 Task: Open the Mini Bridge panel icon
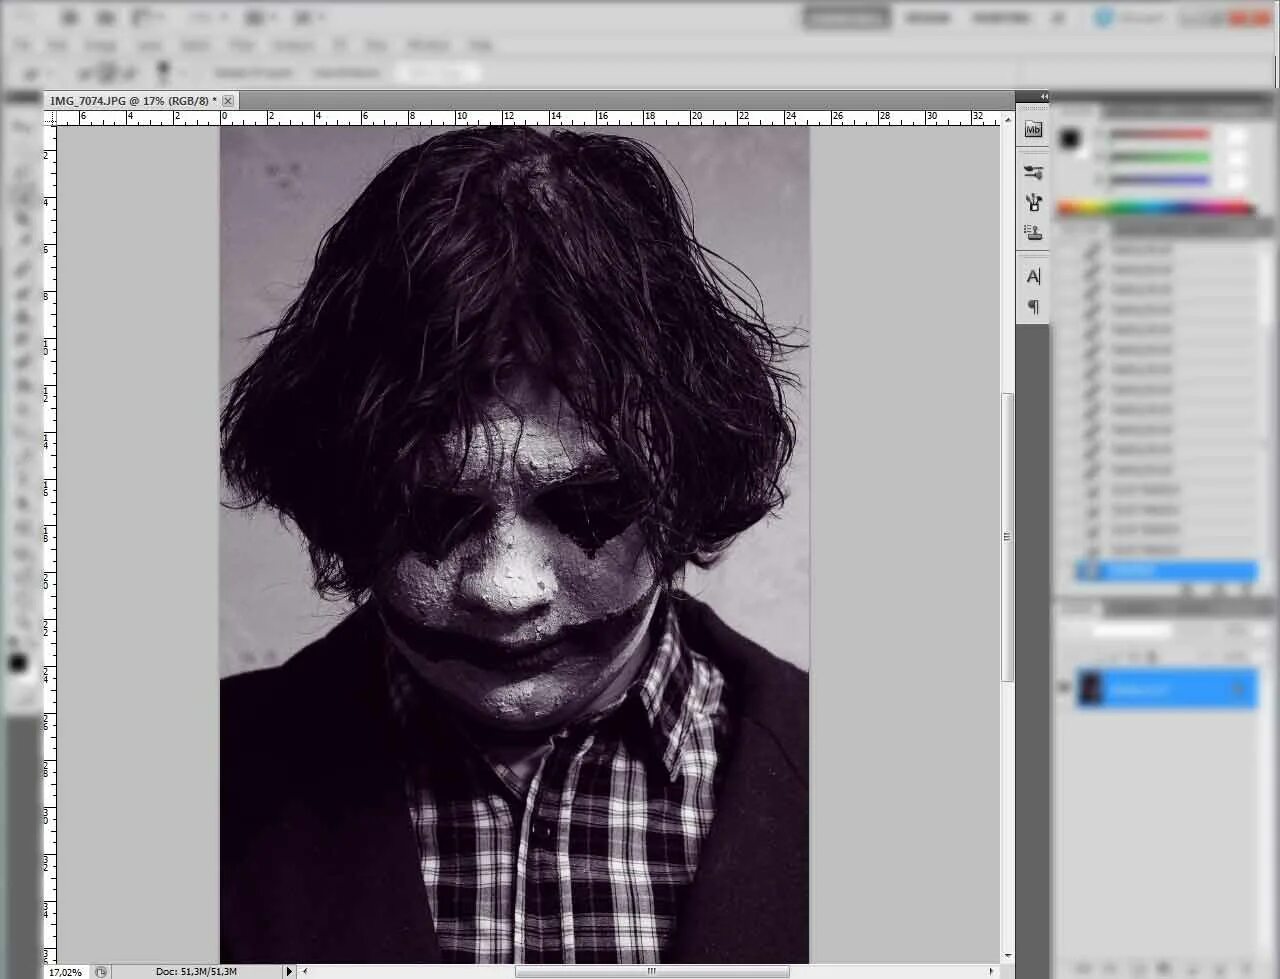click(x=1033, y=129)
